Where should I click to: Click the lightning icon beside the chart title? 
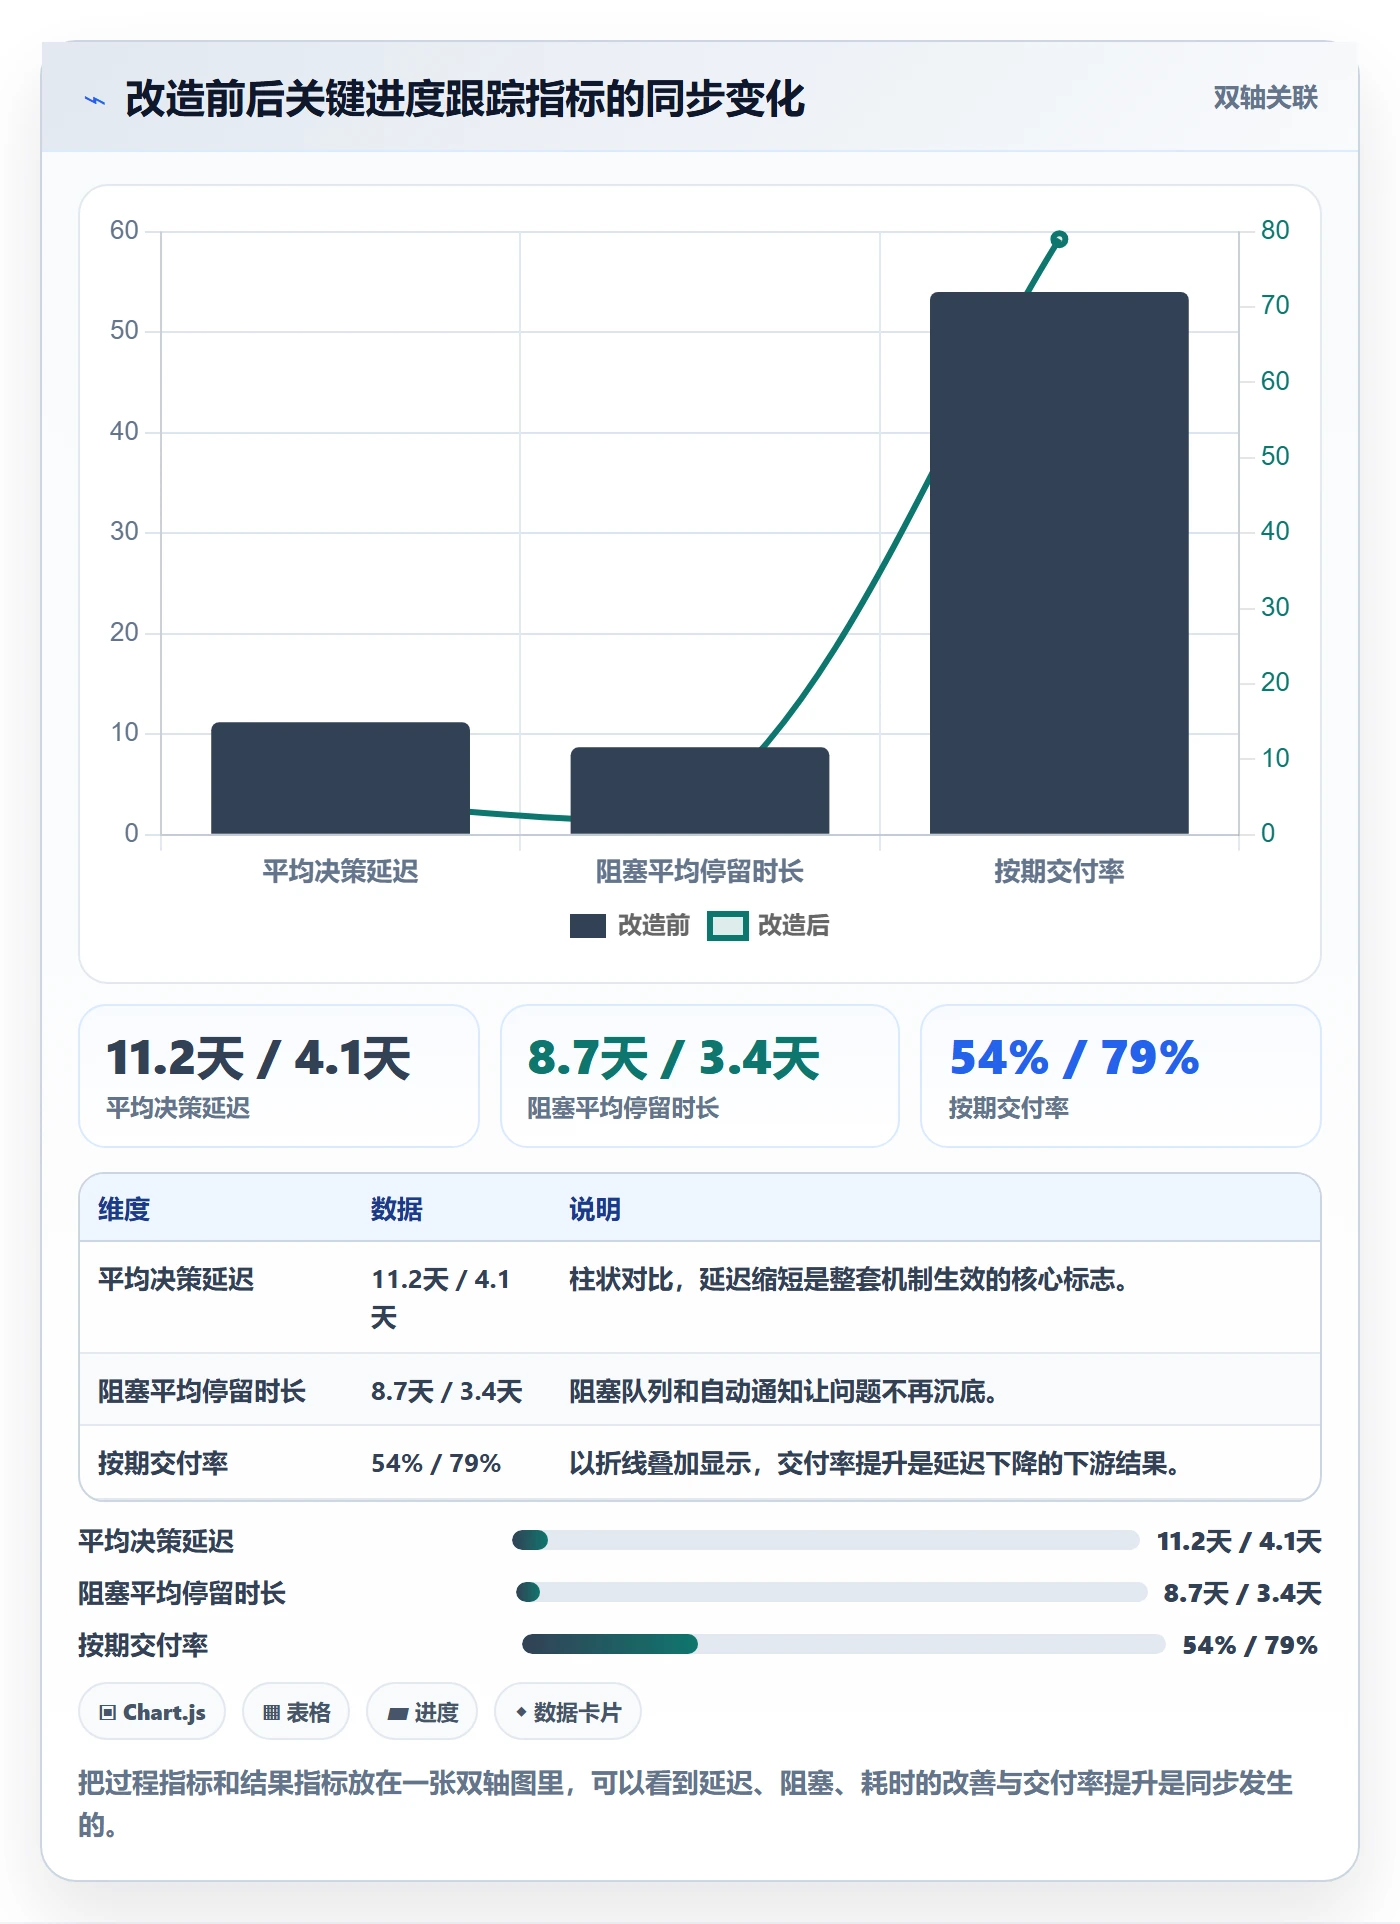point(95,100)
